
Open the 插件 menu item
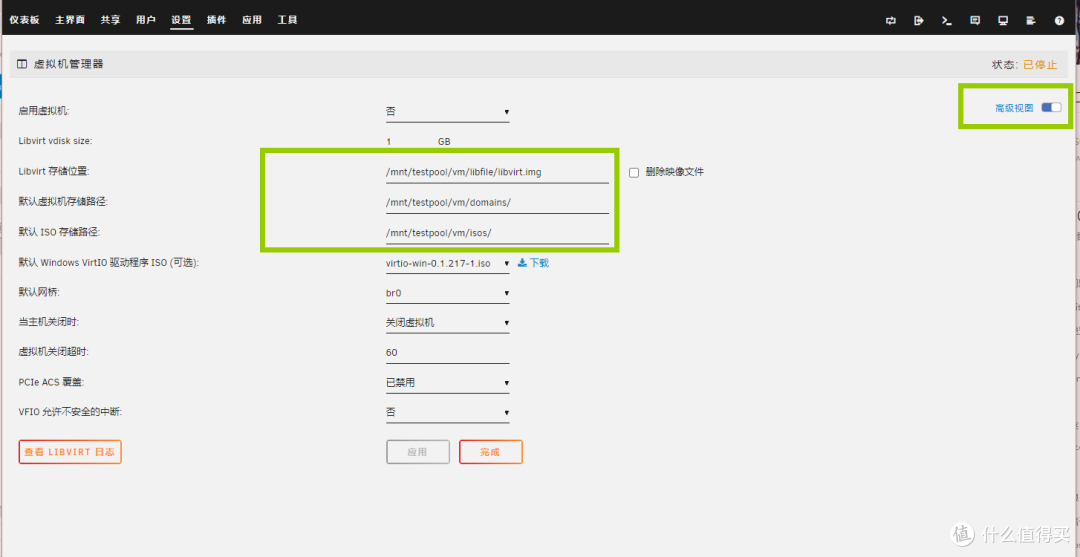(x=216, y=20)
